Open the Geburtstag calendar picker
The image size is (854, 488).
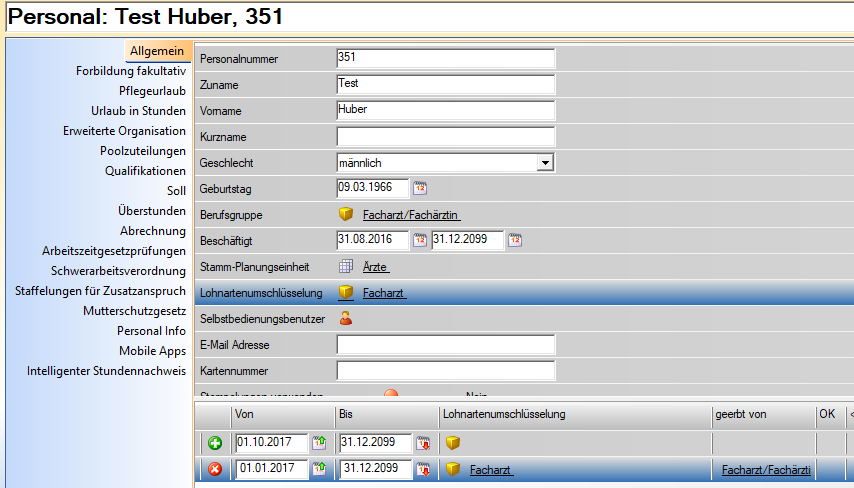coord(421,188)
